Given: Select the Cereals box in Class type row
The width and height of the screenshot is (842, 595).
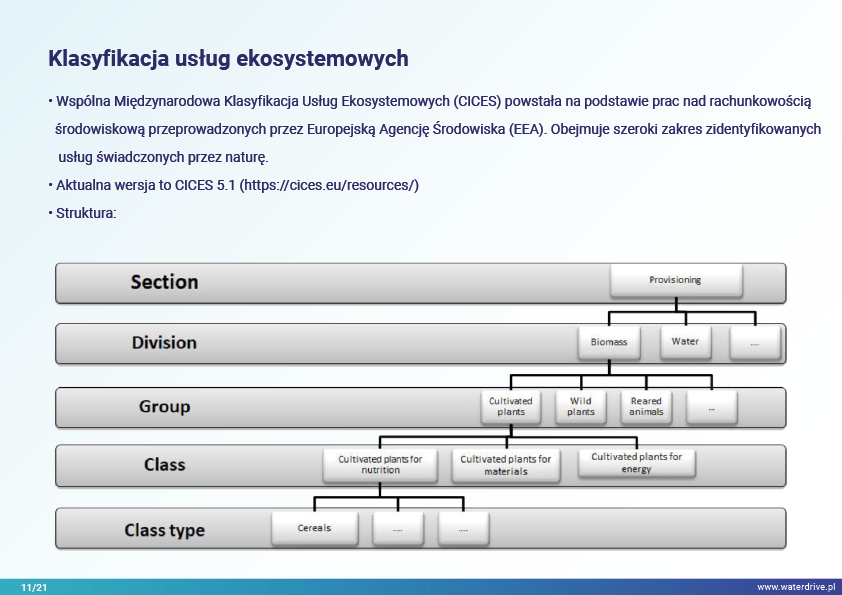Looking at the screenshot, I should pos(314,528).
